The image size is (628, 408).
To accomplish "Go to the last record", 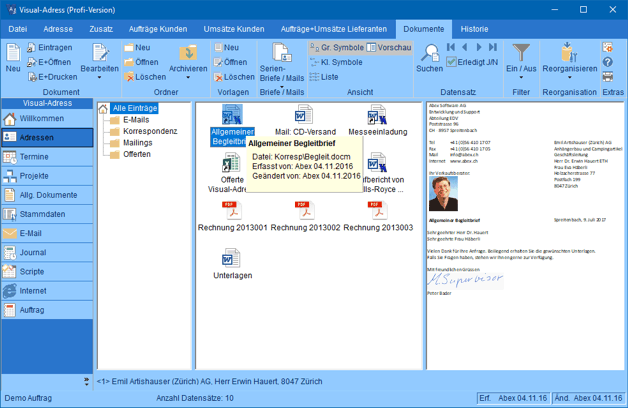I will 493,47.
